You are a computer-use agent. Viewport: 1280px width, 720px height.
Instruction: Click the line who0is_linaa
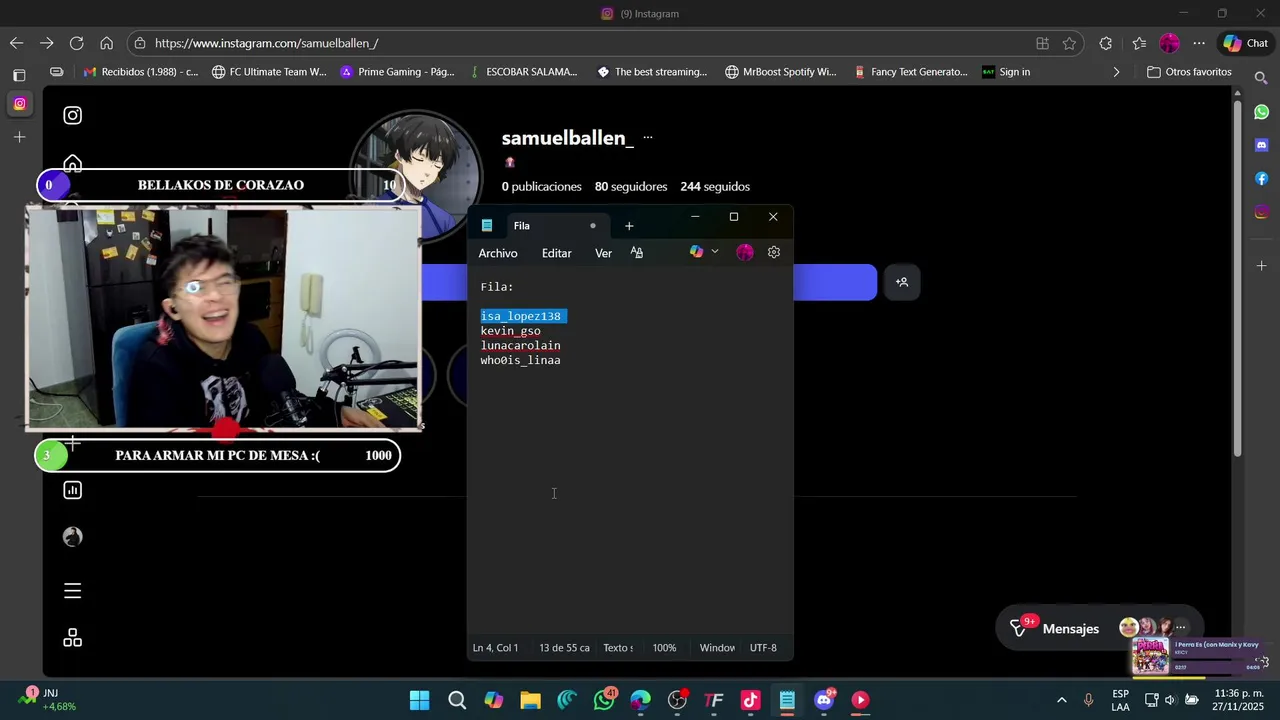tap(521, 360)
